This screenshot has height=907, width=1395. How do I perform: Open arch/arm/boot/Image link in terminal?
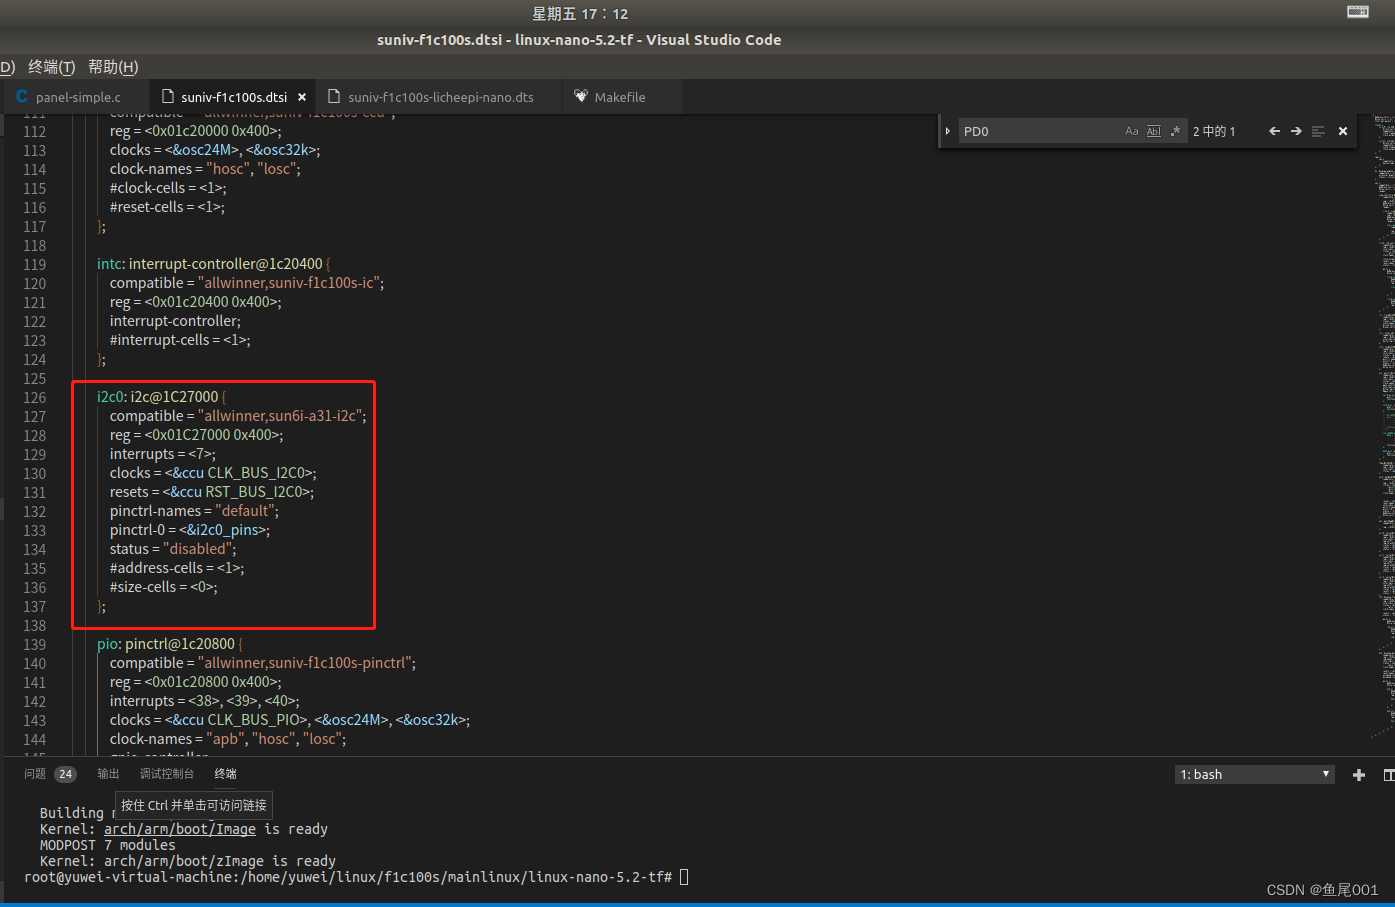click(x=180, y=829)
